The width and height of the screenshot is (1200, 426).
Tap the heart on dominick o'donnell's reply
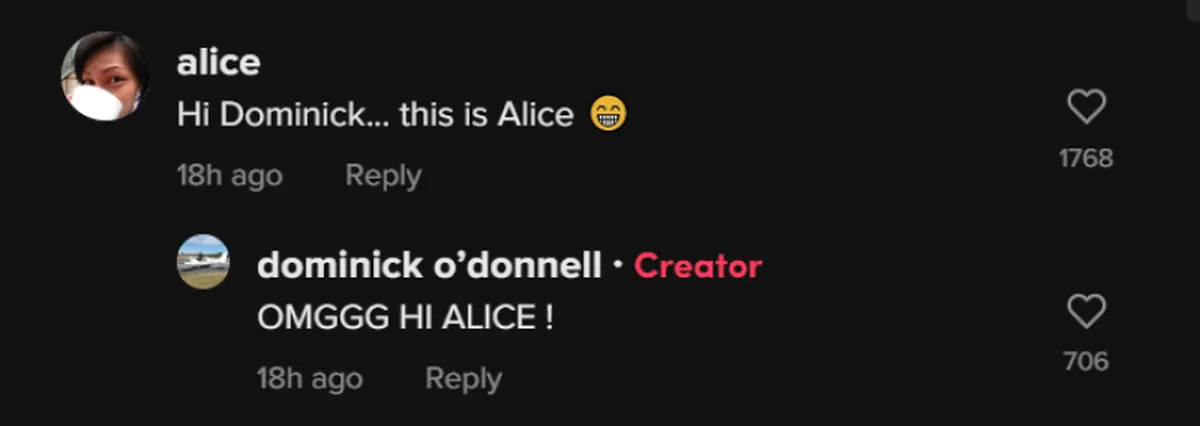pos(1087,312)
